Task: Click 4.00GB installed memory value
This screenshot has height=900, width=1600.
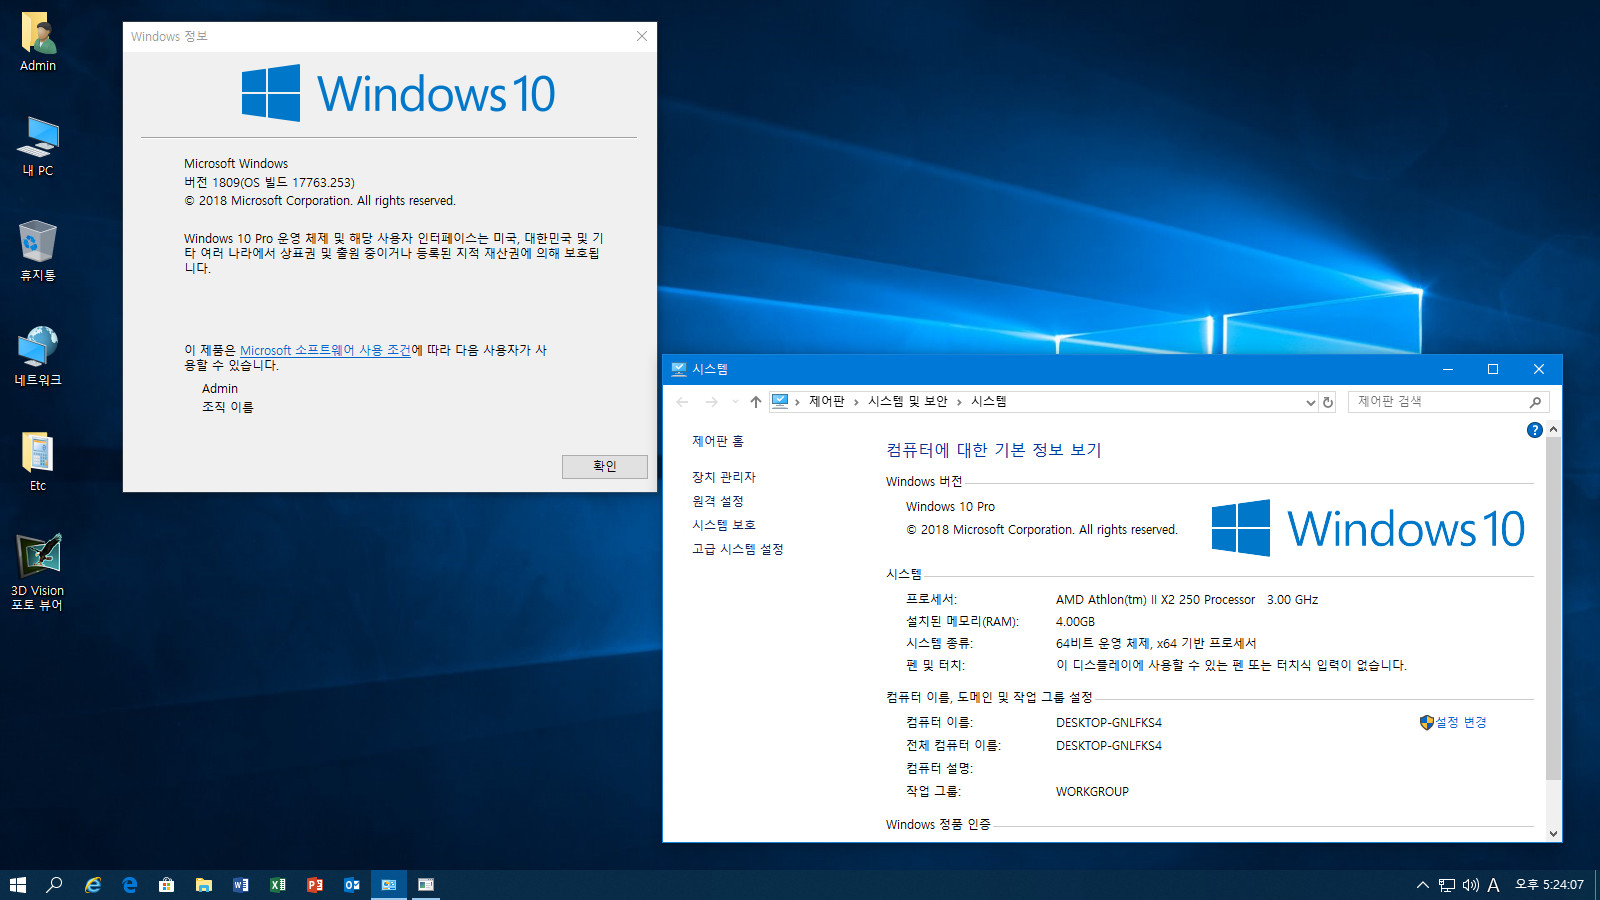Action: tap(1075, 621)
